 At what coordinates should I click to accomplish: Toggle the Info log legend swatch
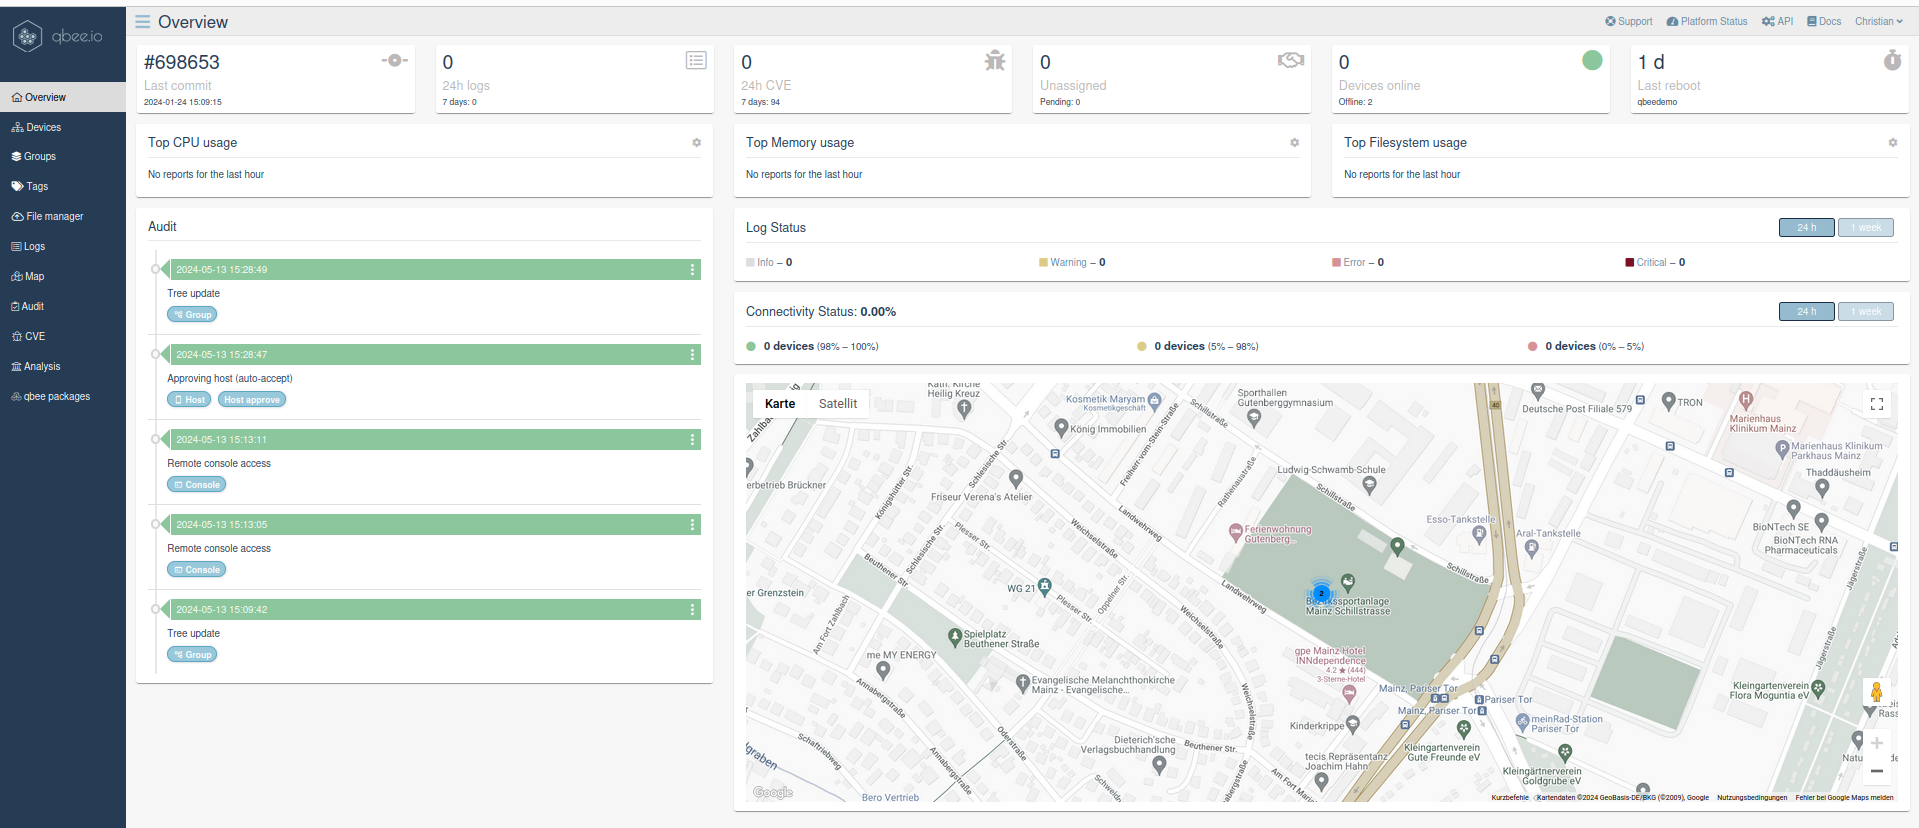(x=750, y=263)
